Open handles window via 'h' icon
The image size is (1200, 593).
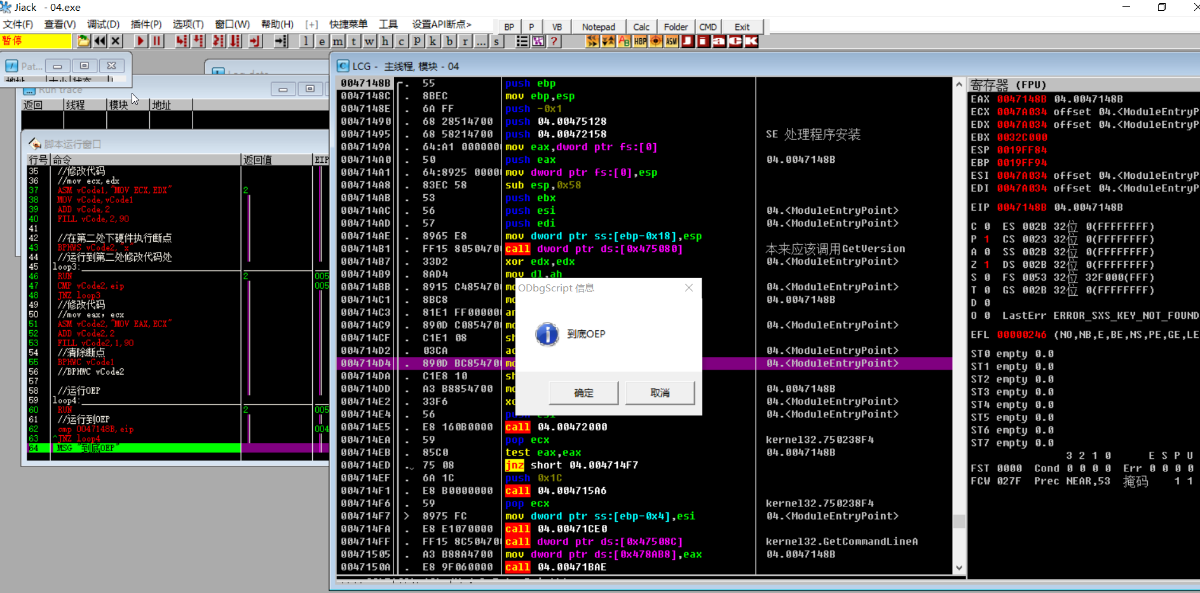[x=385, y=41]
